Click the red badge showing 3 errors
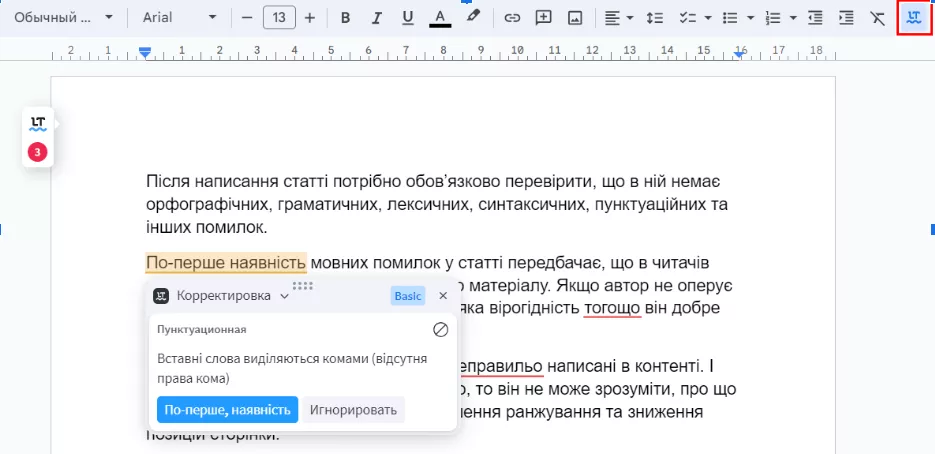Viewport: 935px width, 454px height. click(x=38, y=153)
